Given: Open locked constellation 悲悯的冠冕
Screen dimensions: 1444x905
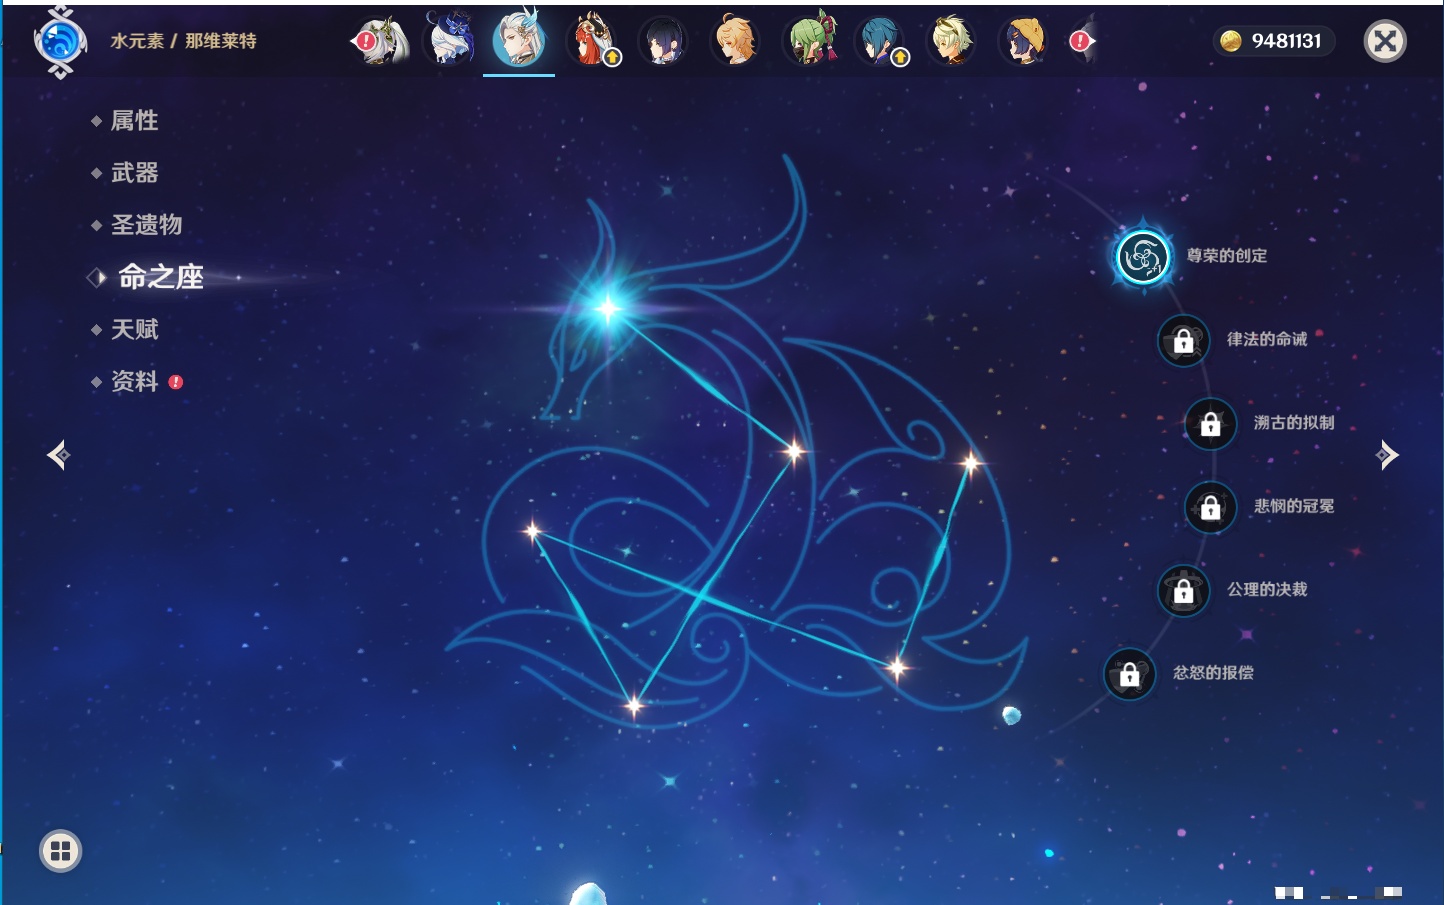Looking at the screenshot, I should click(1210, 507).
